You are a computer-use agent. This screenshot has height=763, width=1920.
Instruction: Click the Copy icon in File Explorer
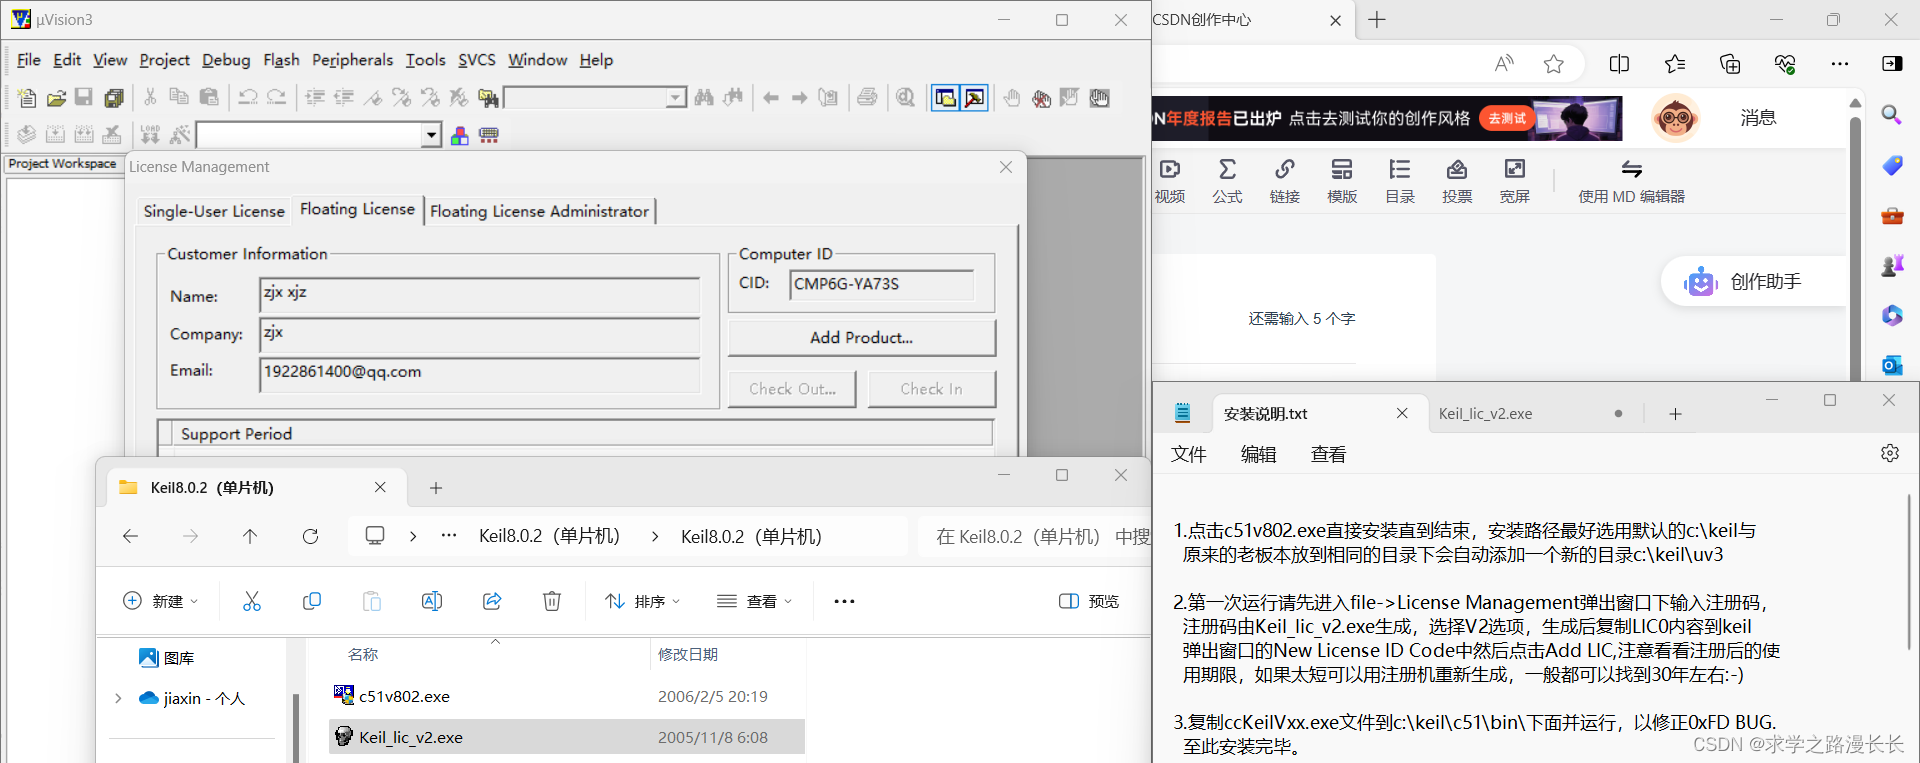312,601
